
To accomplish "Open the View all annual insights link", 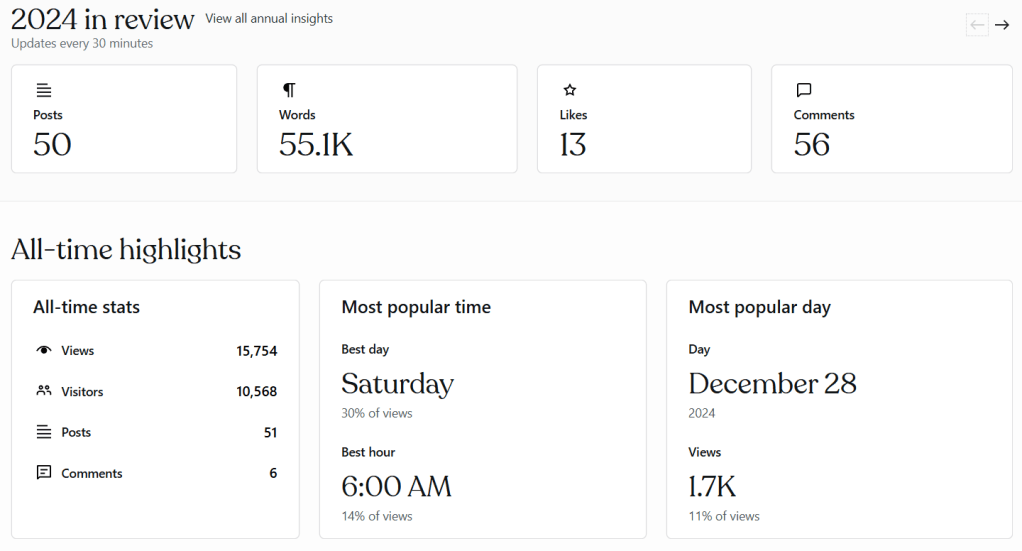I will (x=269, y=19).
